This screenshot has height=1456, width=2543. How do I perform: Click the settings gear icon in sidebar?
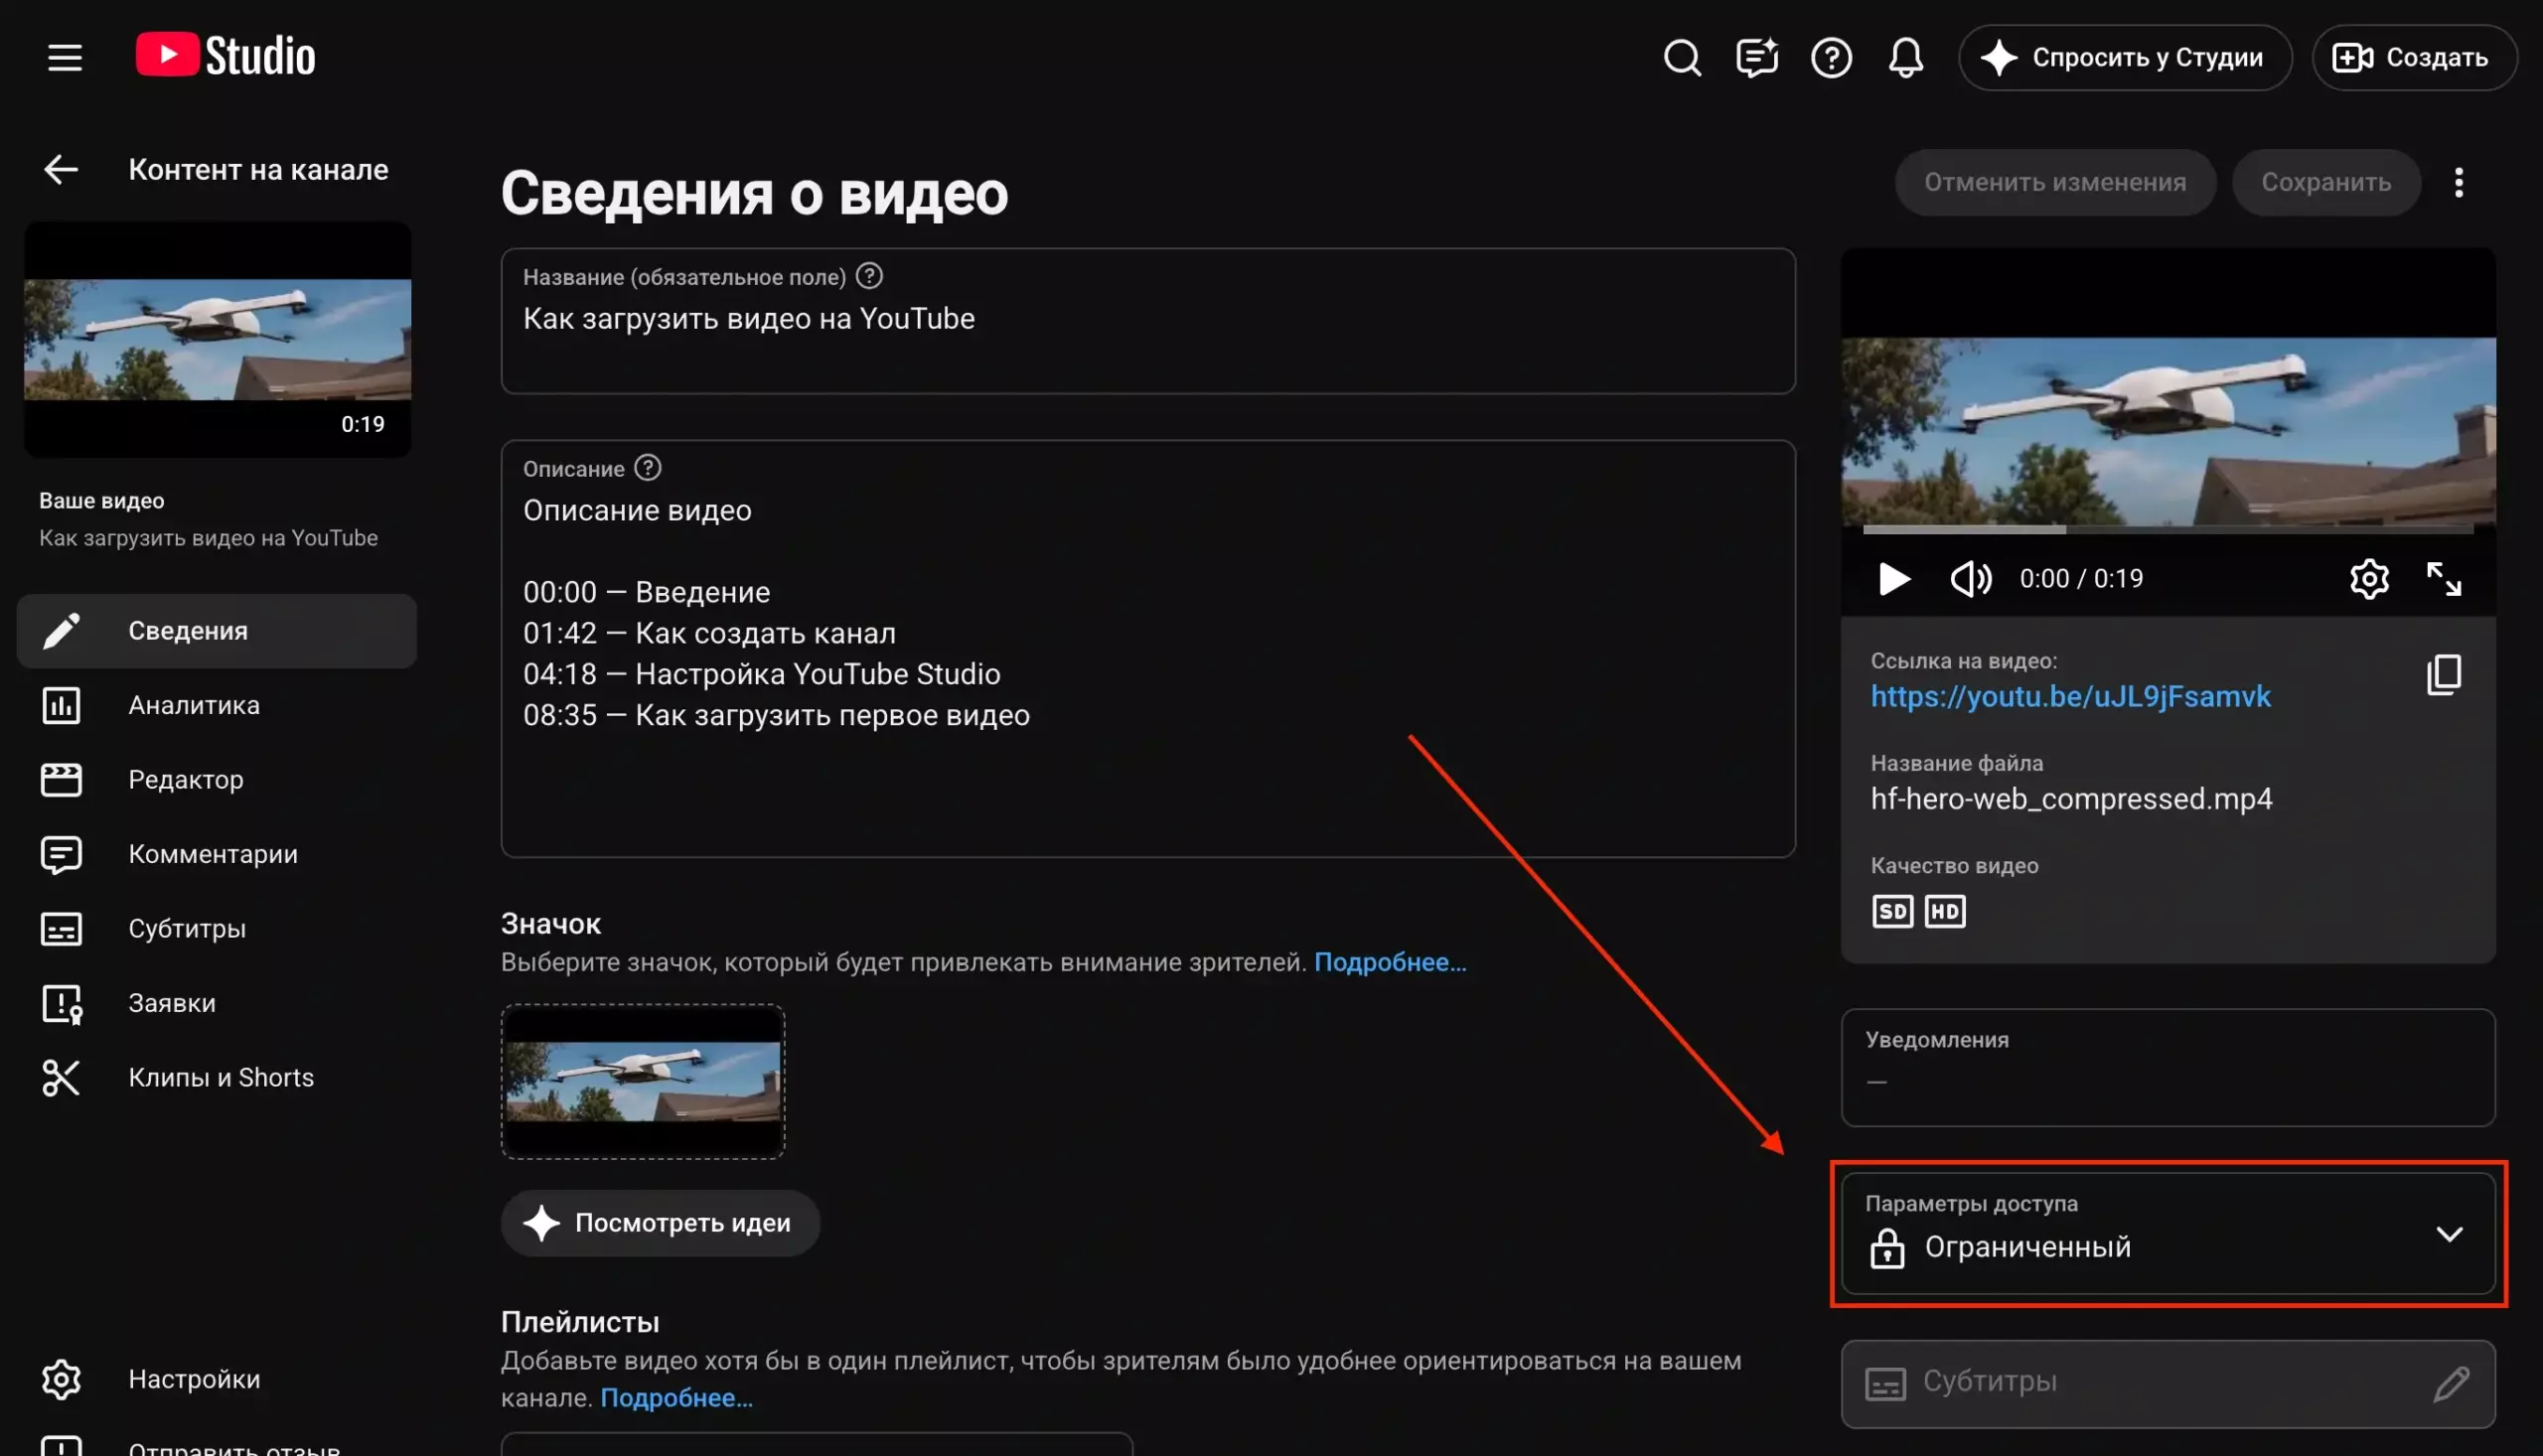coord(61,1380)
